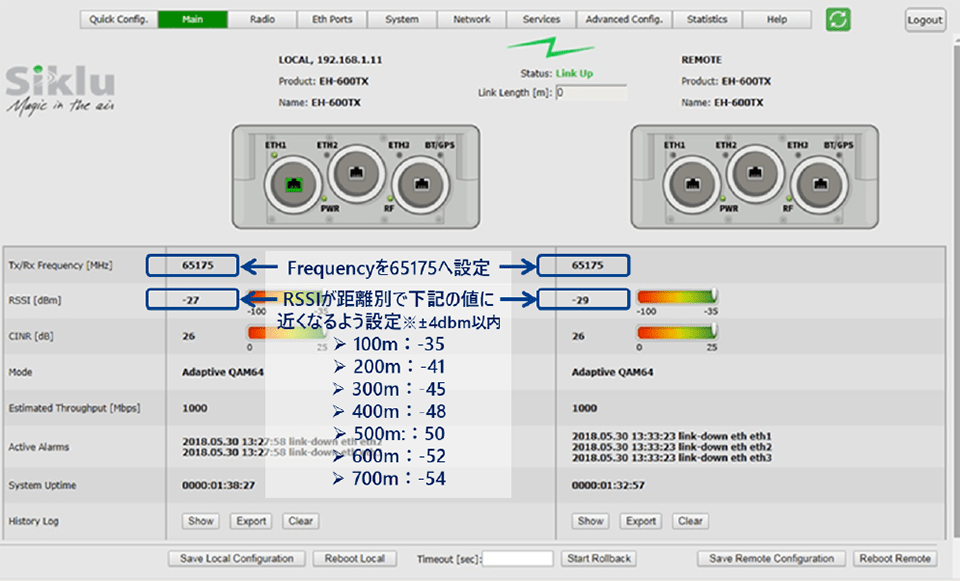Image resolution: width=960 pixels, height=581 pixels.
Task: Click the "Link Up" status text
Action: click(x=574, y=73)
